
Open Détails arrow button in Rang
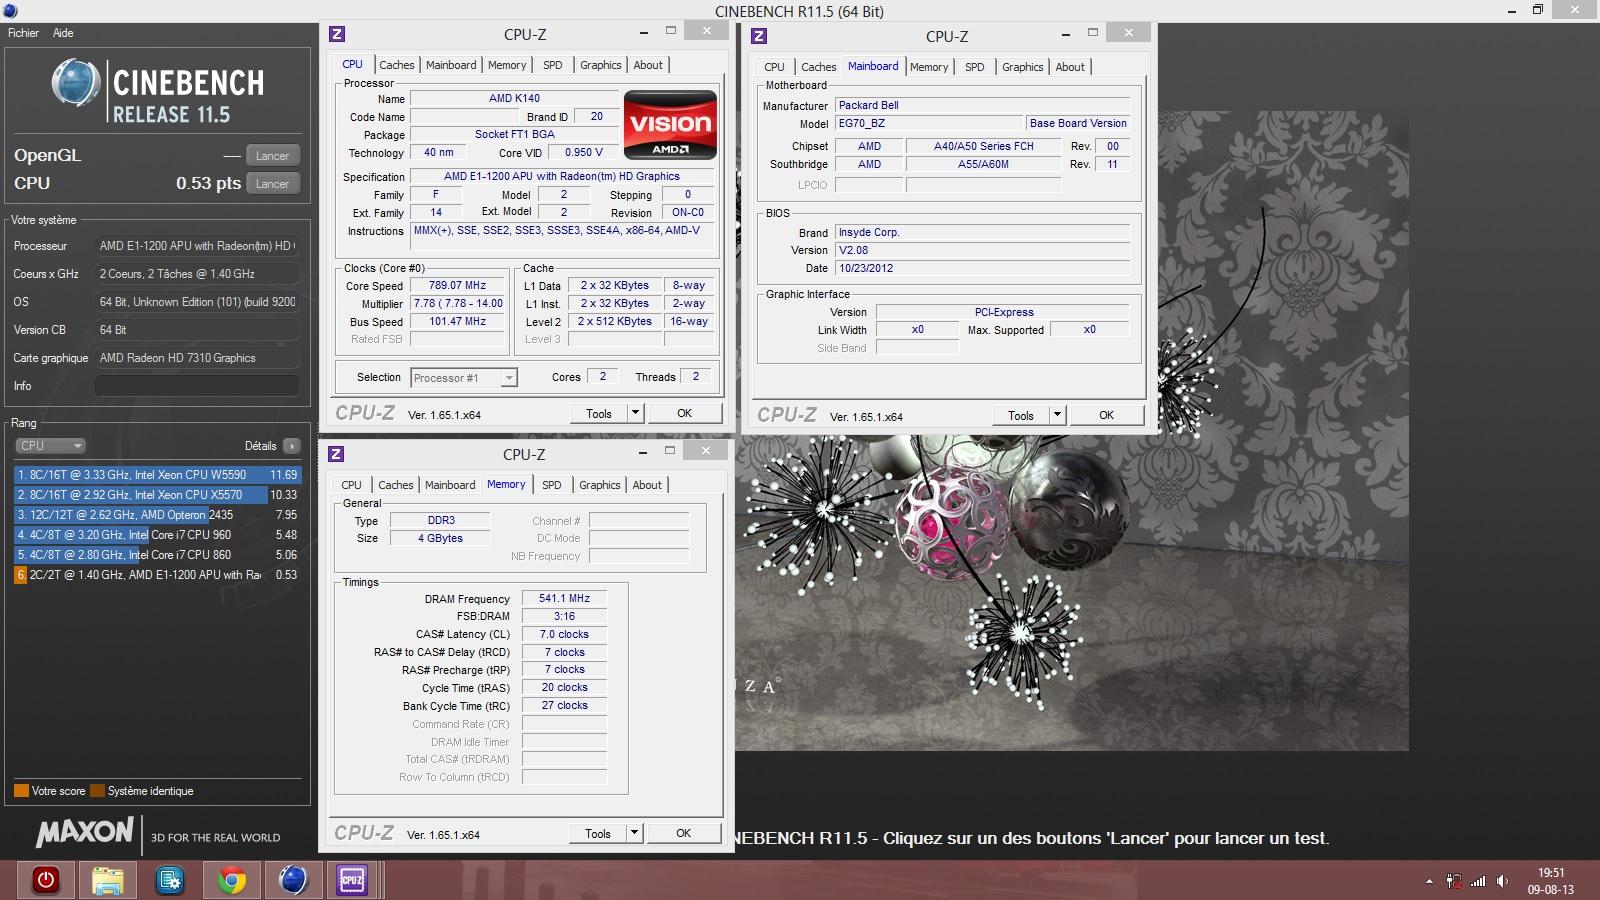point(291,446)
